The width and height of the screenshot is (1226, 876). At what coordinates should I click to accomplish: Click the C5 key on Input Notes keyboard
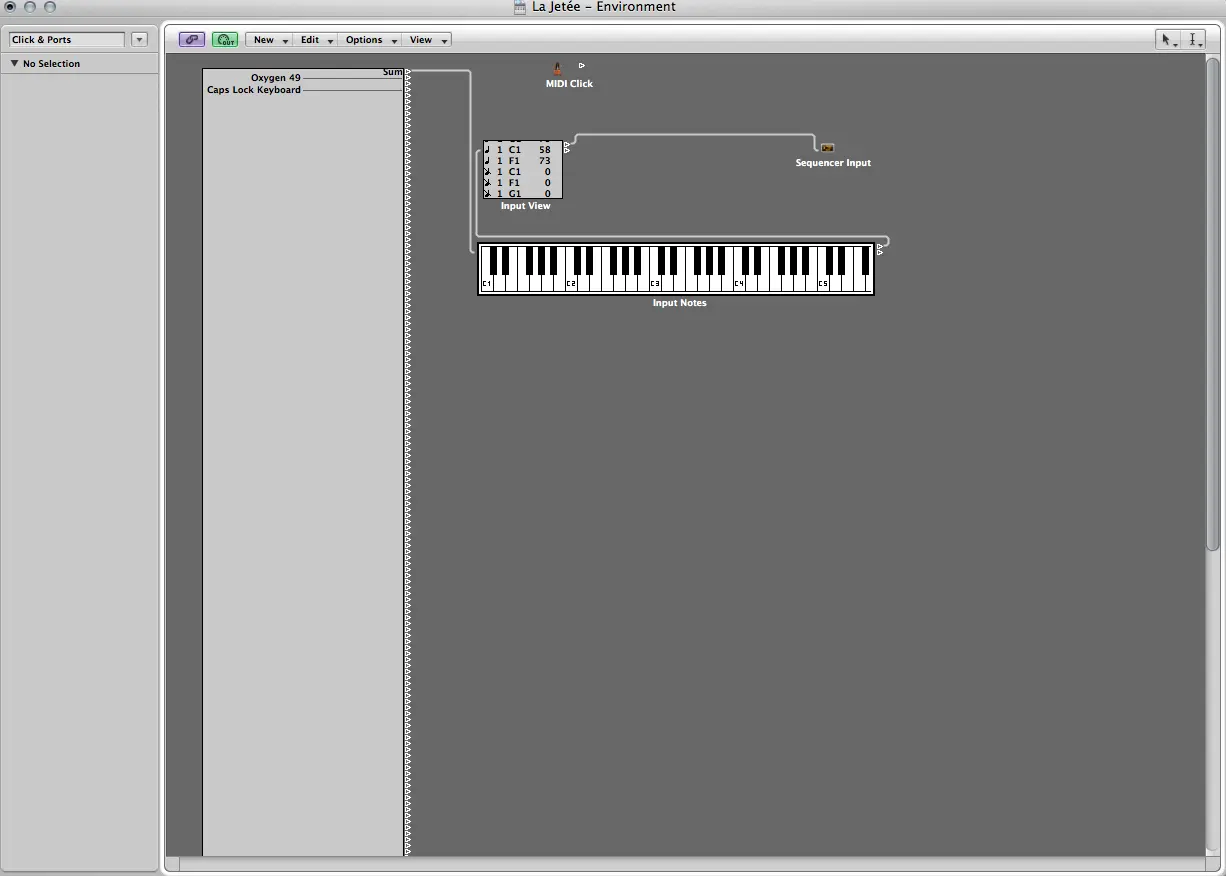(823, 283)
